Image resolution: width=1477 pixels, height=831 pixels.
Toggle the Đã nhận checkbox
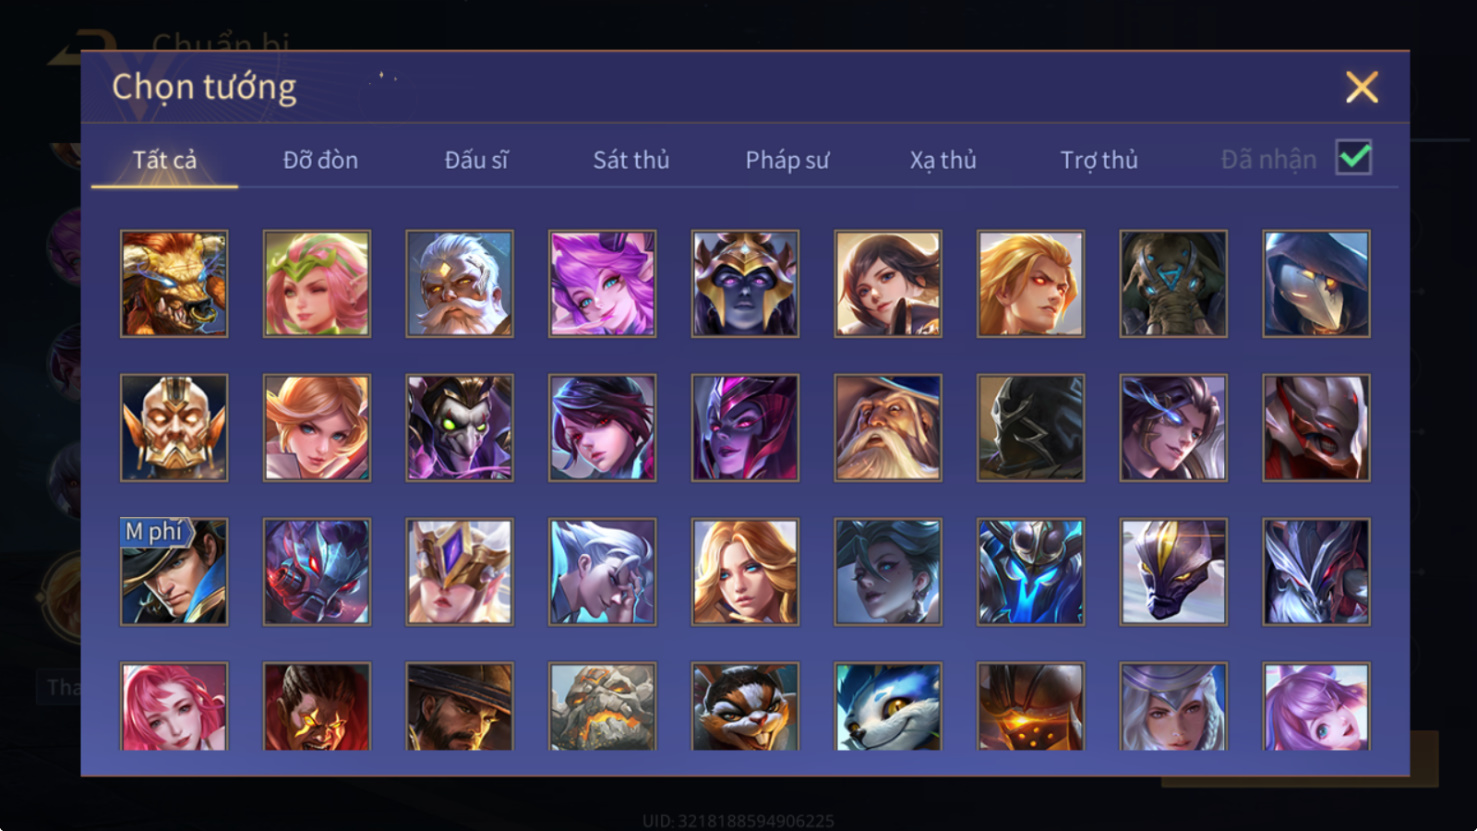pos(1354,158)
